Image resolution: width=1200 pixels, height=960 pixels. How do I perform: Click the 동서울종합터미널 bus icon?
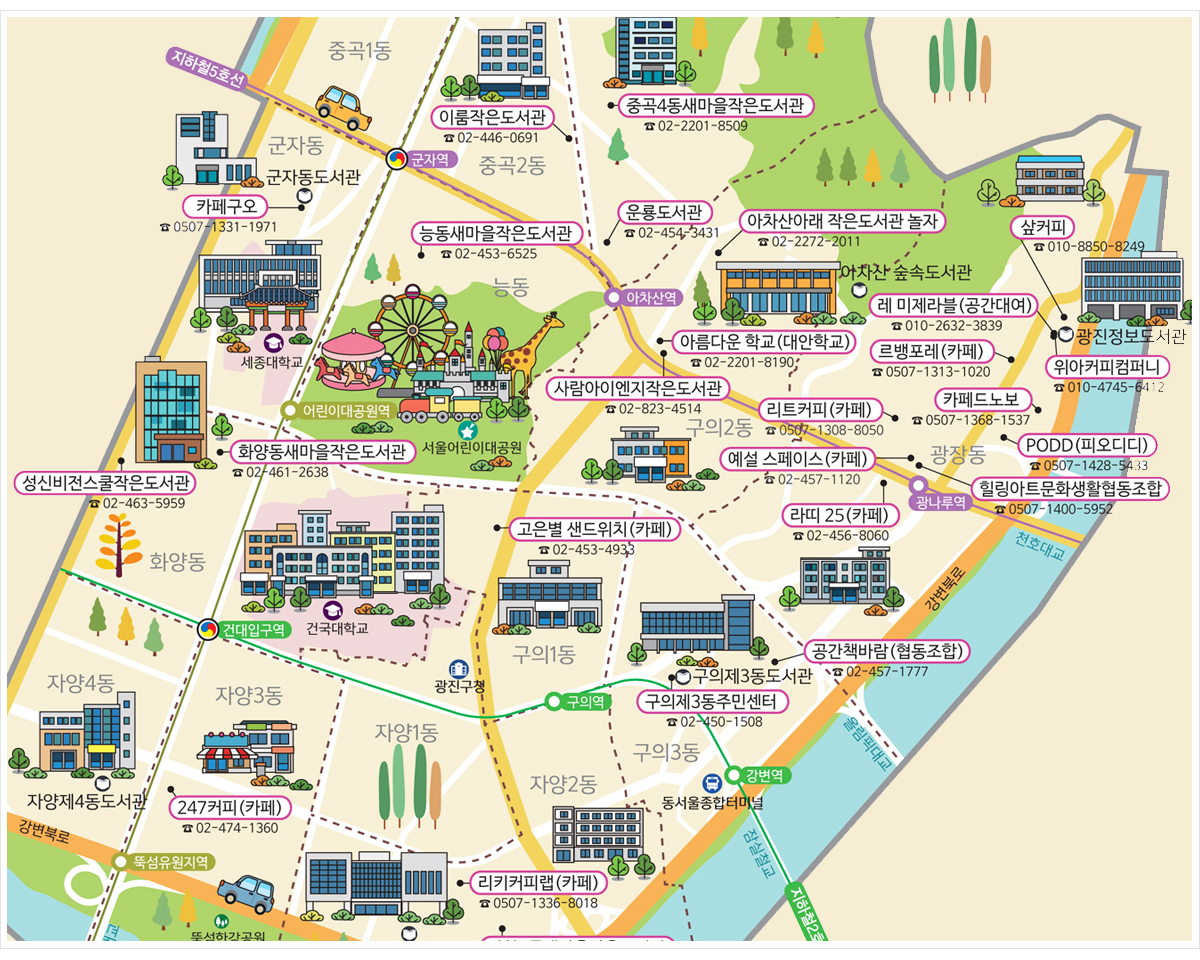pyautogui.click(x=711, y=783)
